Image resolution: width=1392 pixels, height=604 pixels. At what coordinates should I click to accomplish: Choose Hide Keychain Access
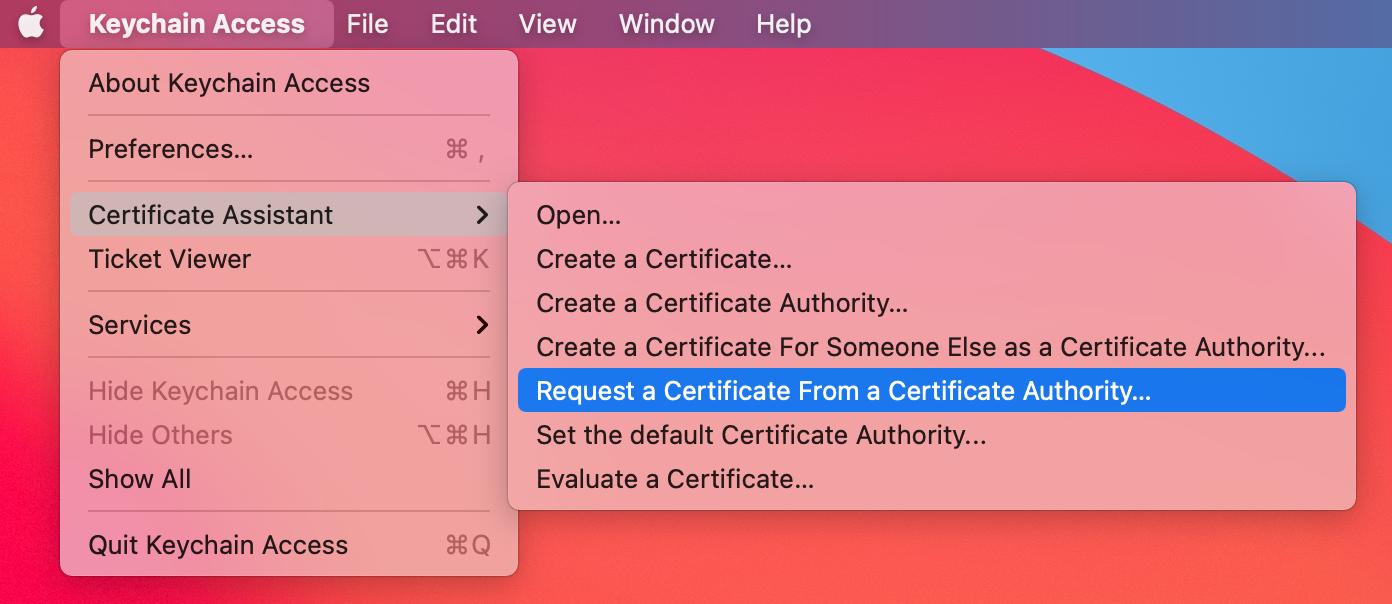(289, 391)
